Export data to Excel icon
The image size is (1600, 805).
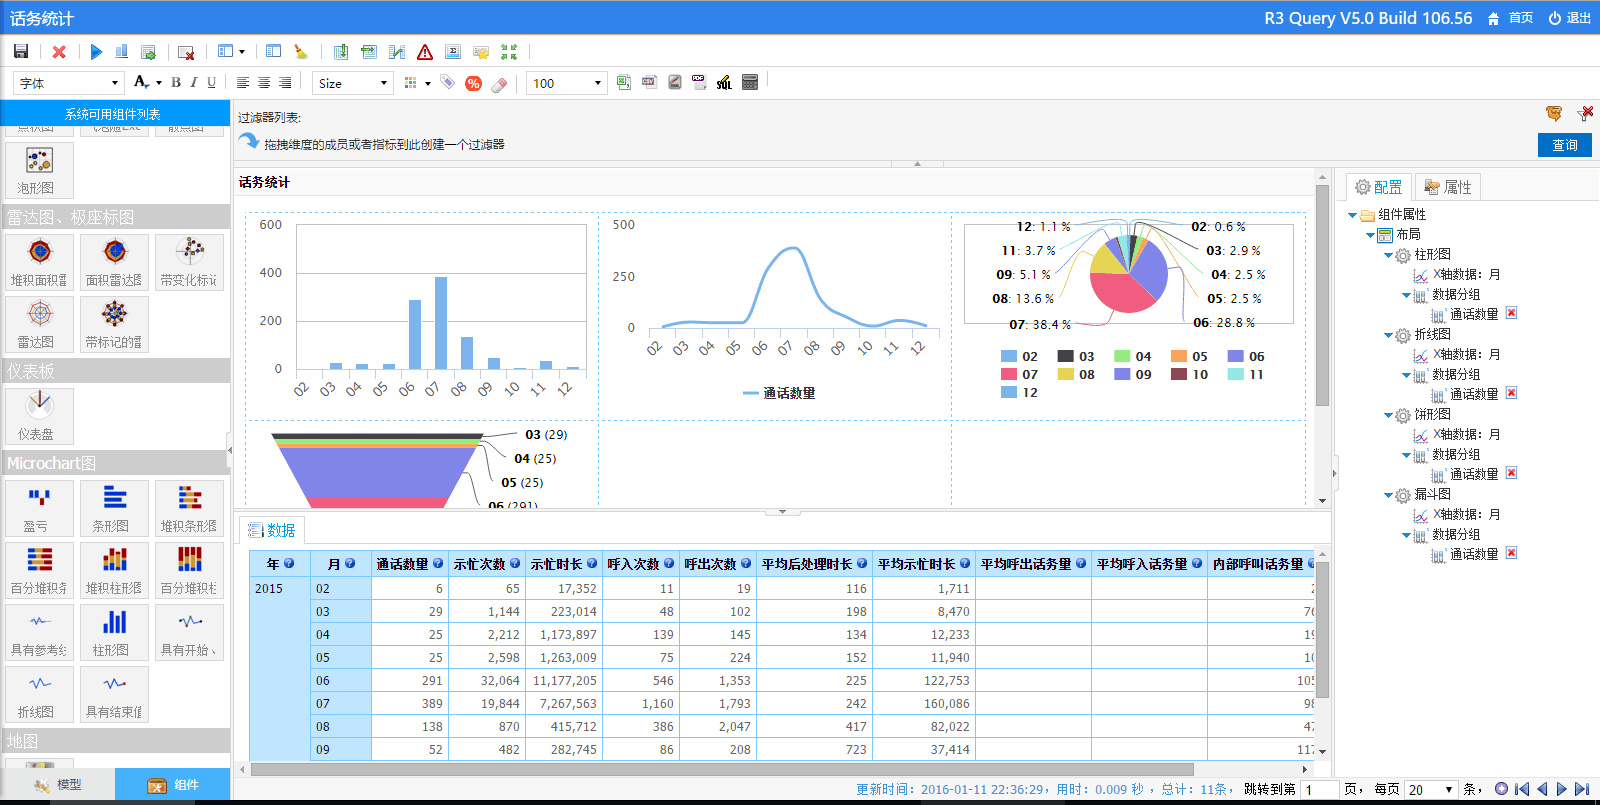tap(624, 82)
